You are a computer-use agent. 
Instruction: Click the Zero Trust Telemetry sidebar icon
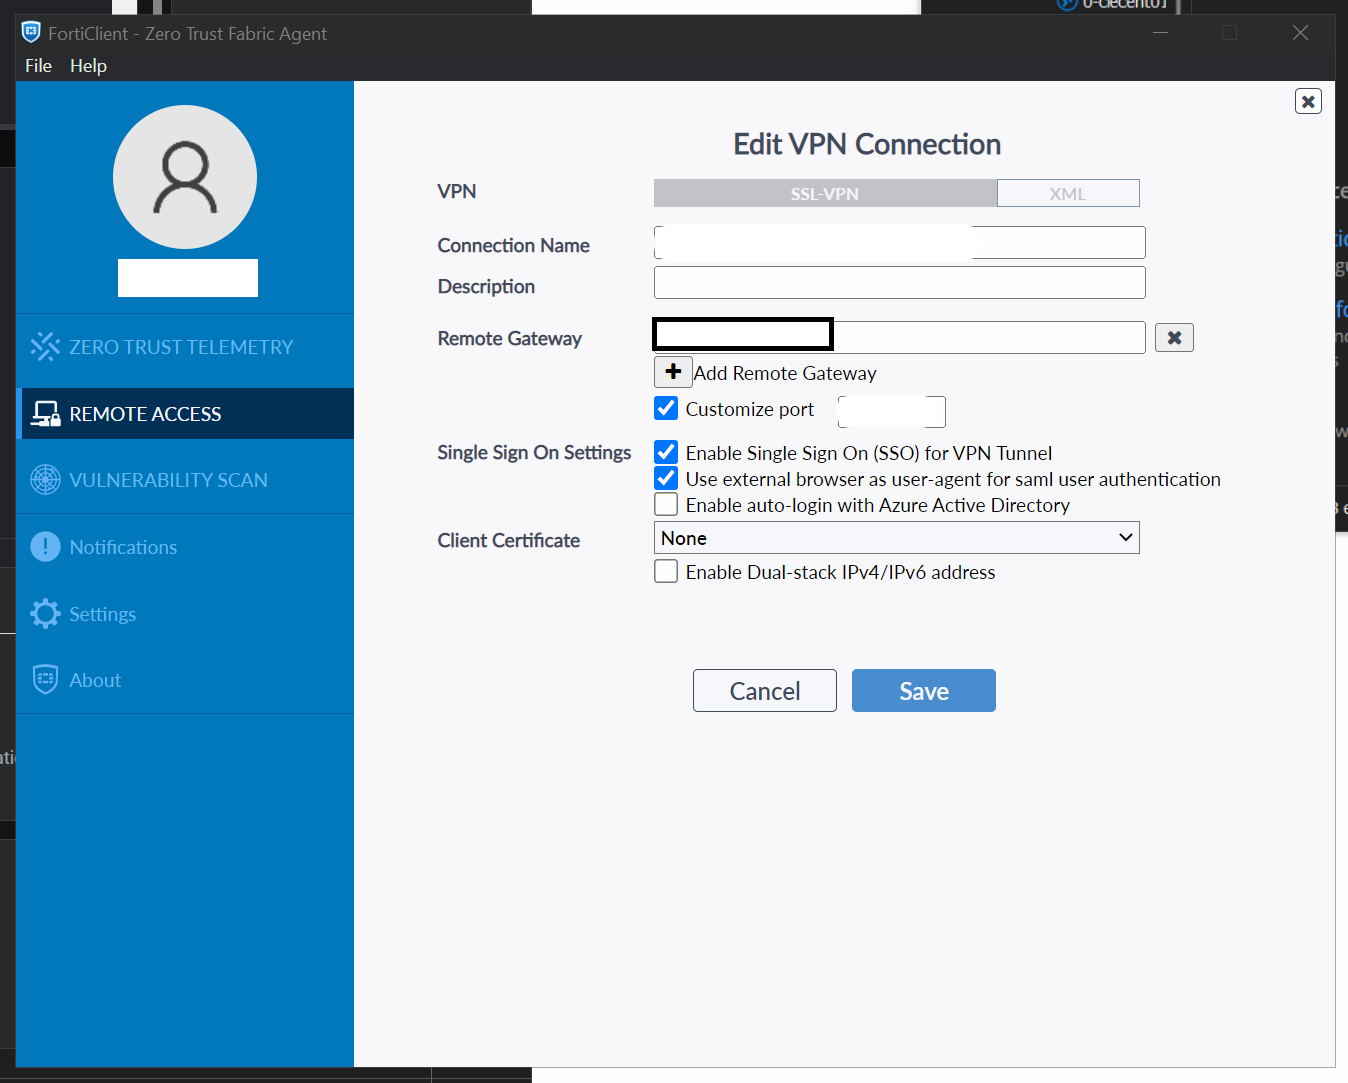pyautogui.click(x=45, y=347)
